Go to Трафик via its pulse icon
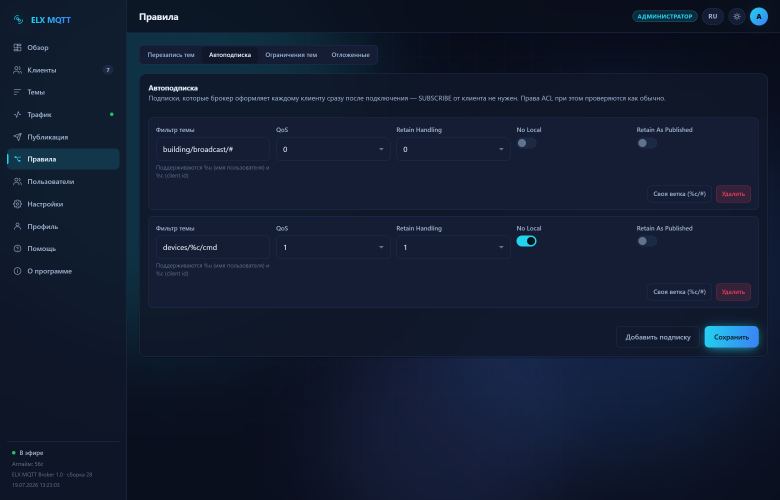 (17, 114)
